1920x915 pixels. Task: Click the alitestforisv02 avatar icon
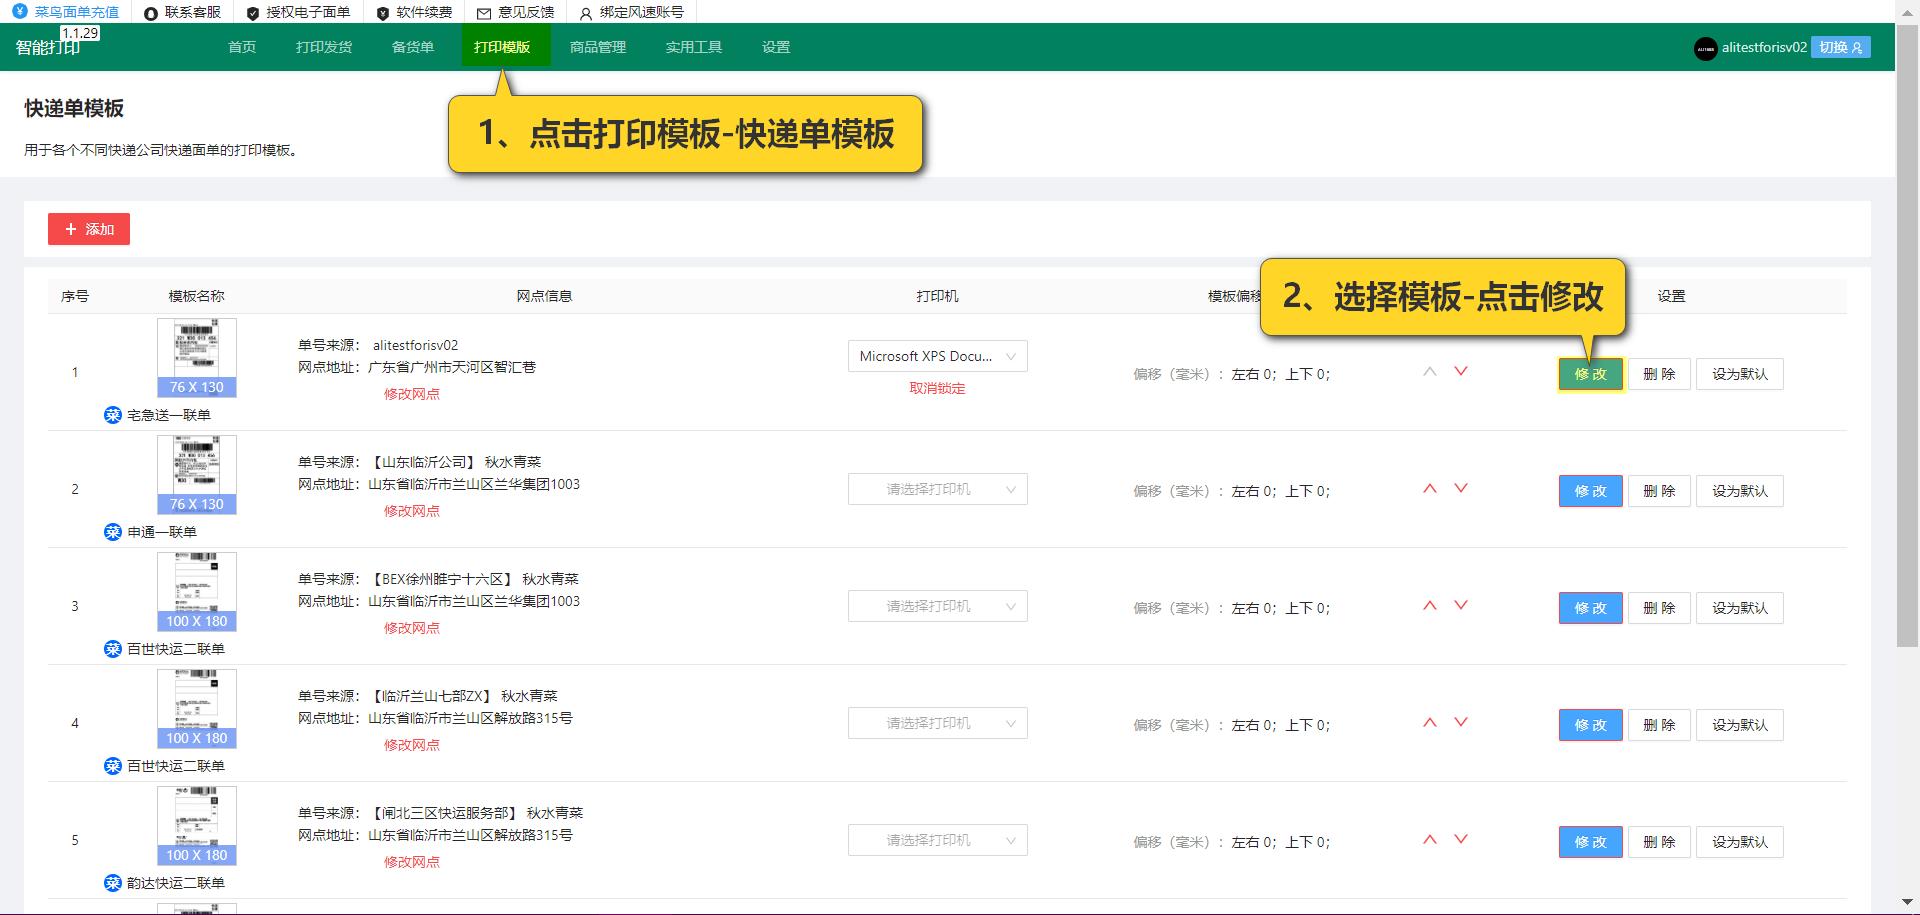(1706, 48)
